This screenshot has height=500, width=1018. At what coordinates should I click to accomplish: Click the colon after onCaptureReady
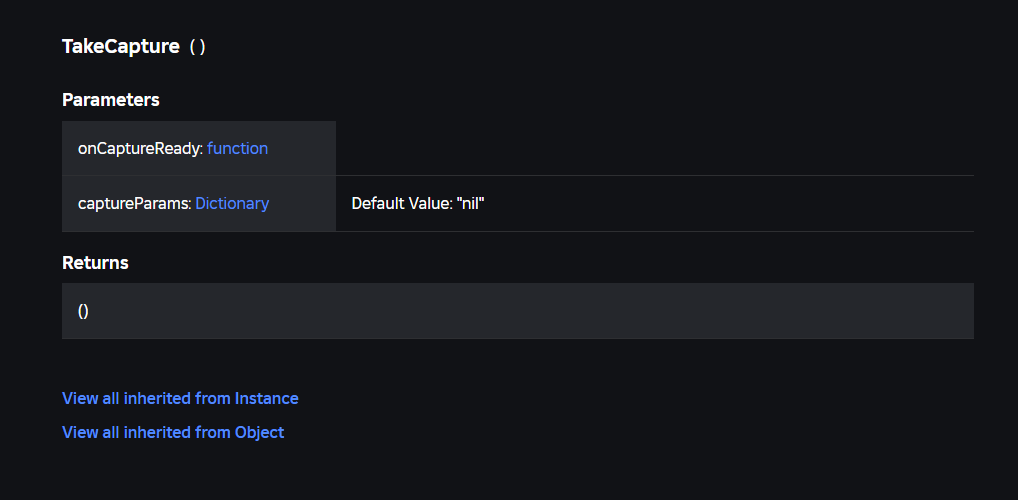201,149
